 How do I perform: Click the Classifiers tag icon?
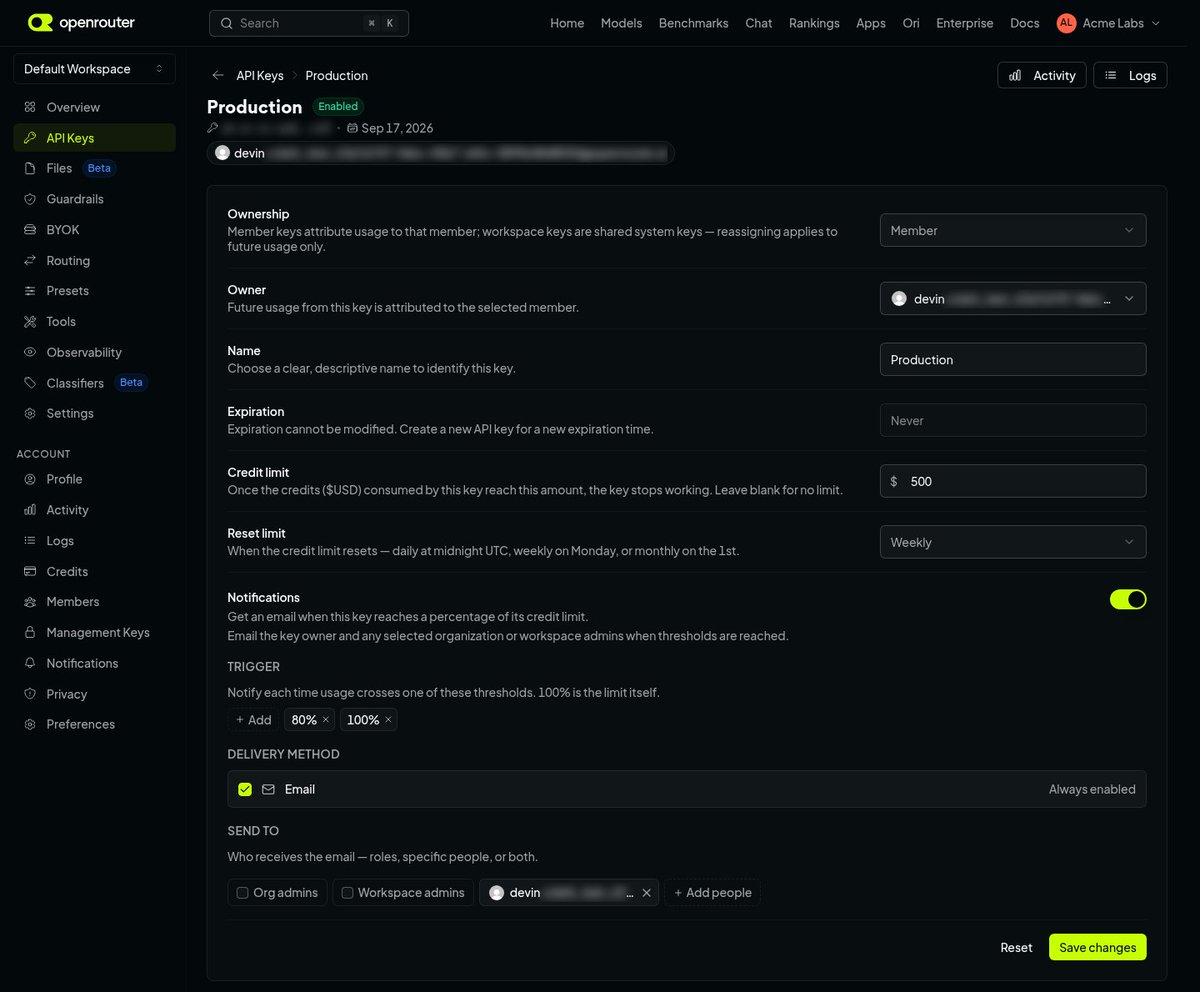click(30, 383)
